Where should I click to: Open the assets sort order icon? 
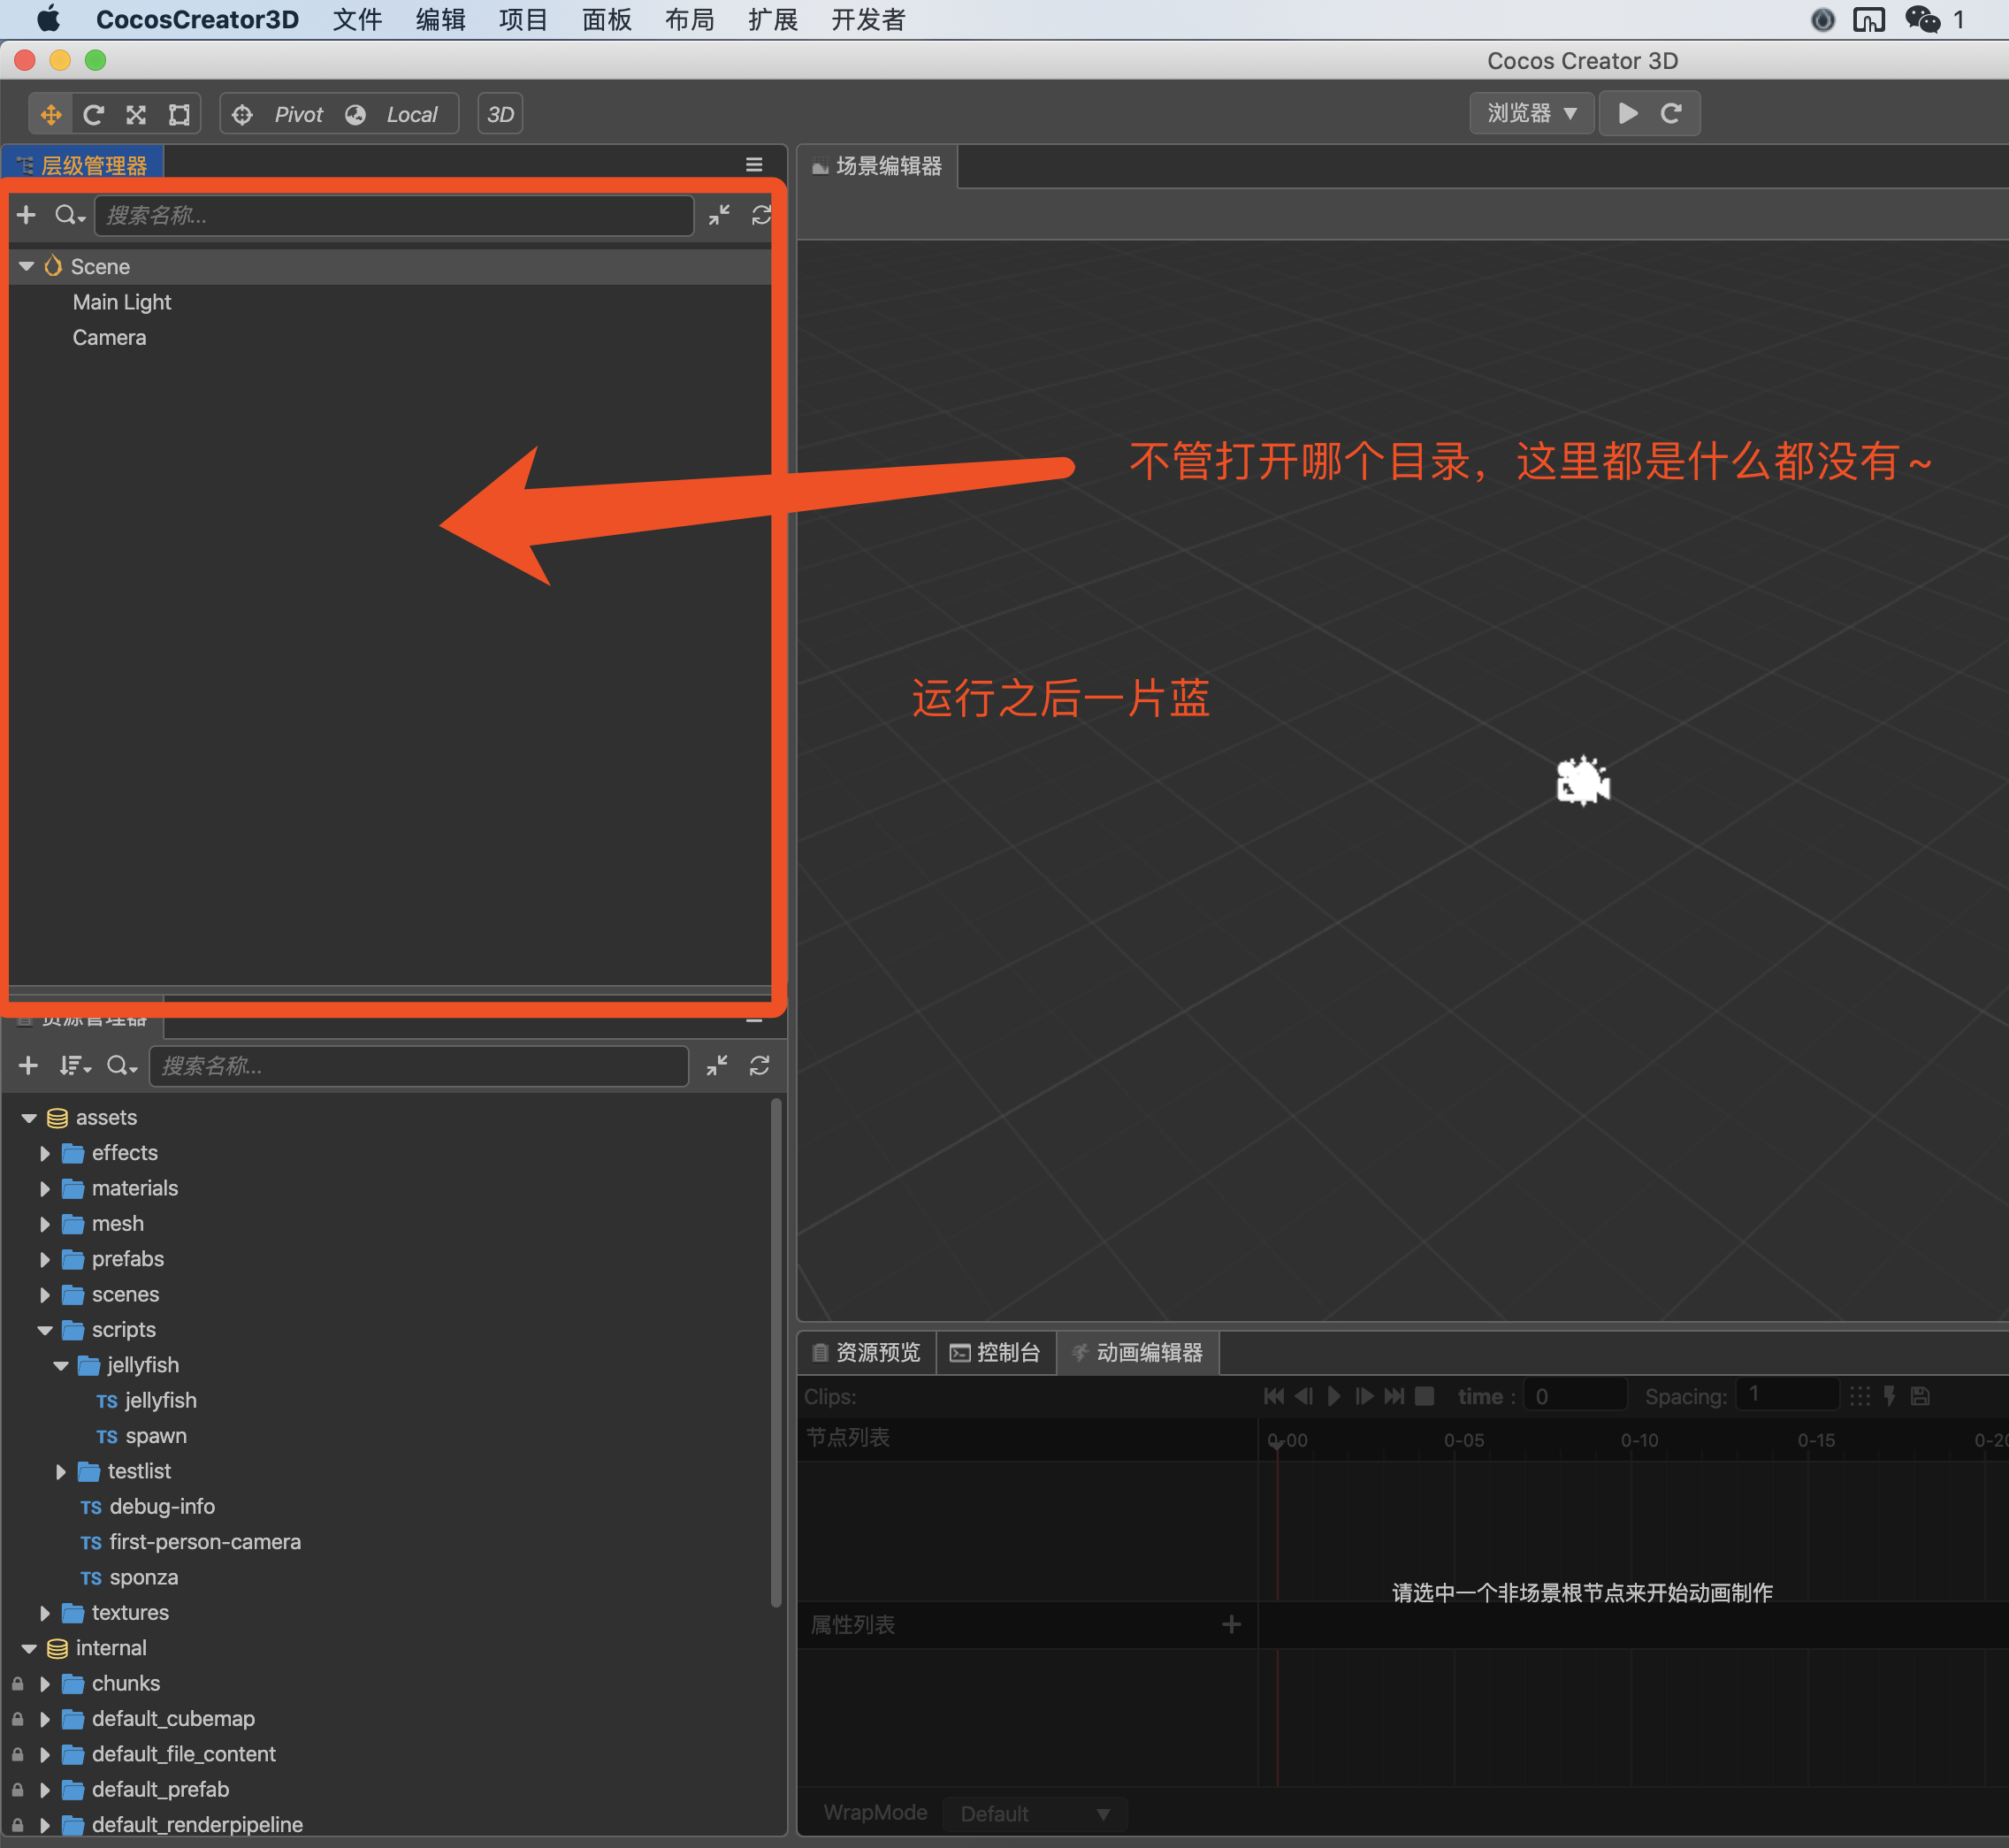pyautogui.click(x=74, y=1066)
